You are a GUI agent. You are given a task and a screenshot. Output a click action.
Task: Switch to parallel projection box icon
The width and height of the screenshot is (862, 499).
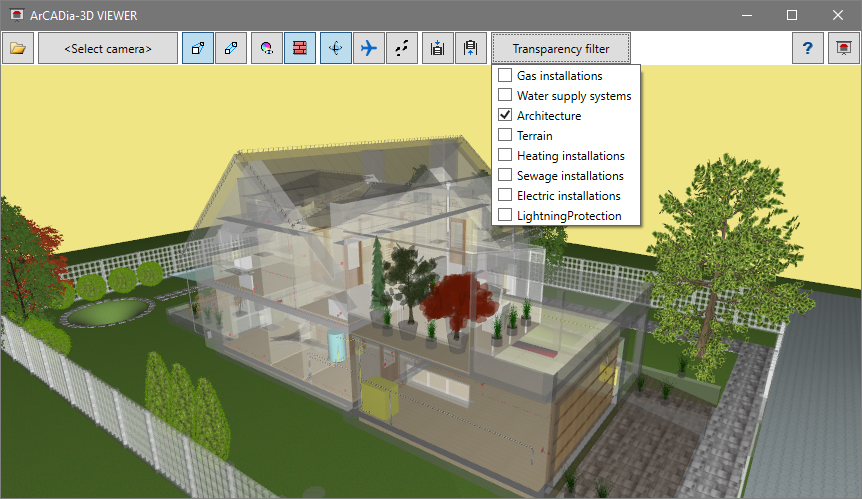click(231, 48)
